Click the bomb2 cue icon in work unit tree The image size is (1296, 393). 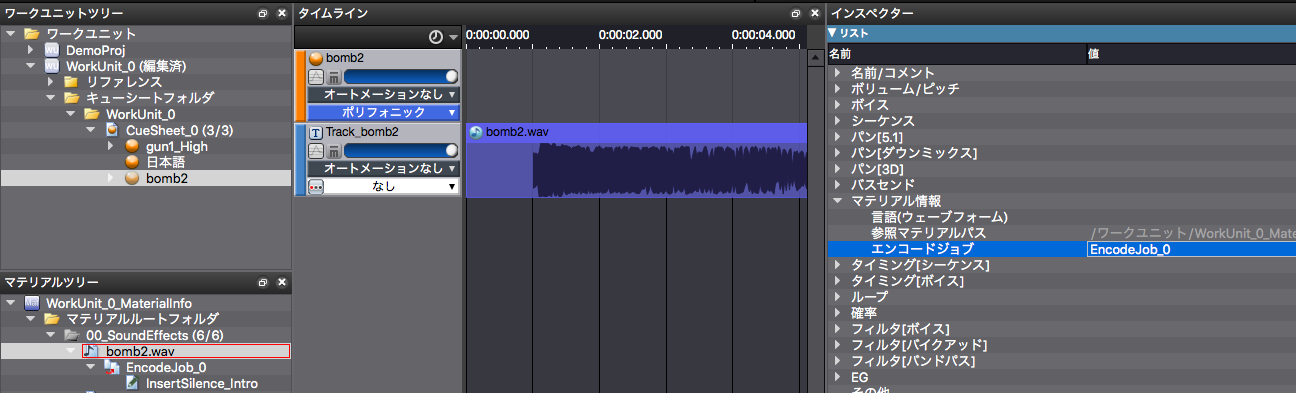pos(132,178)
